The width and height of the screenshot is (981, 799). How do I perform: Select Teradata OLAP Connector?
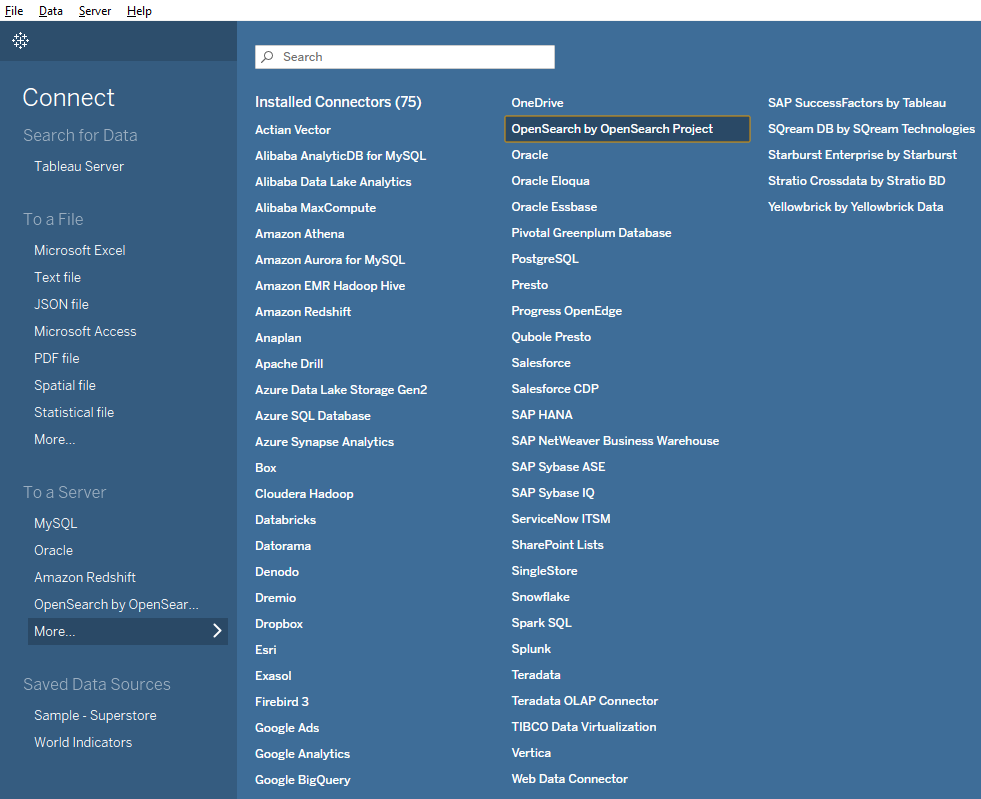(x=584, y=701)
